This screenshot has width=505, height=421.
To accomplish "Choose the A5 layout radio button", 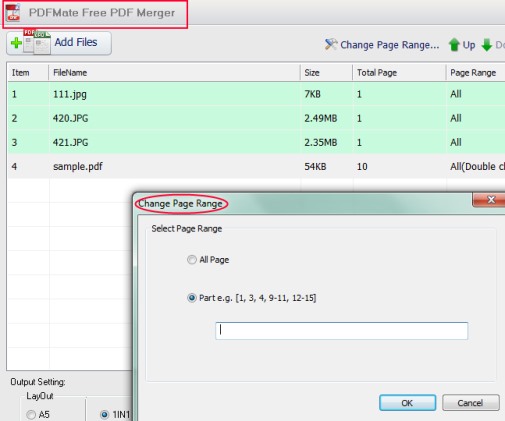I will [31, 415].
